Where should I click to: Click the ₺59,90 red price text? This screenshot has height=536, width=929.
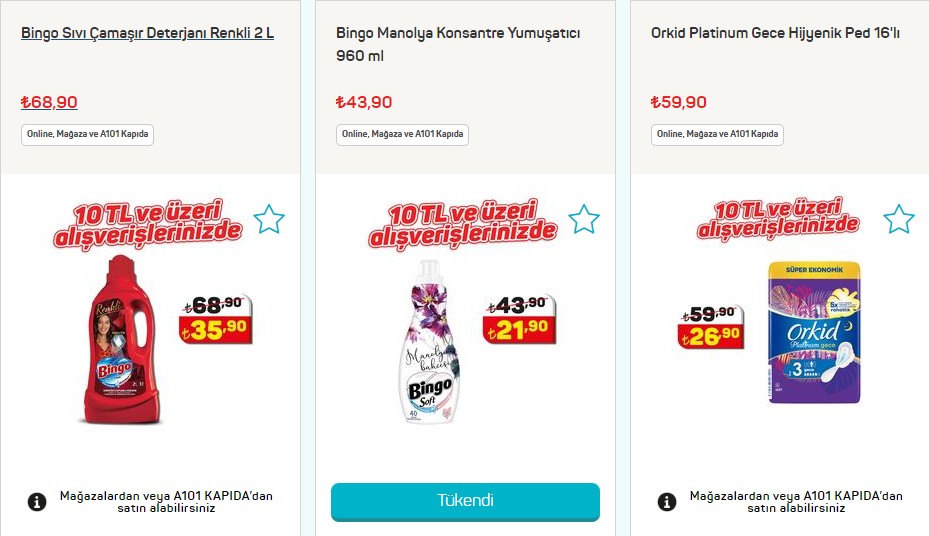click(x=678, y=102)
